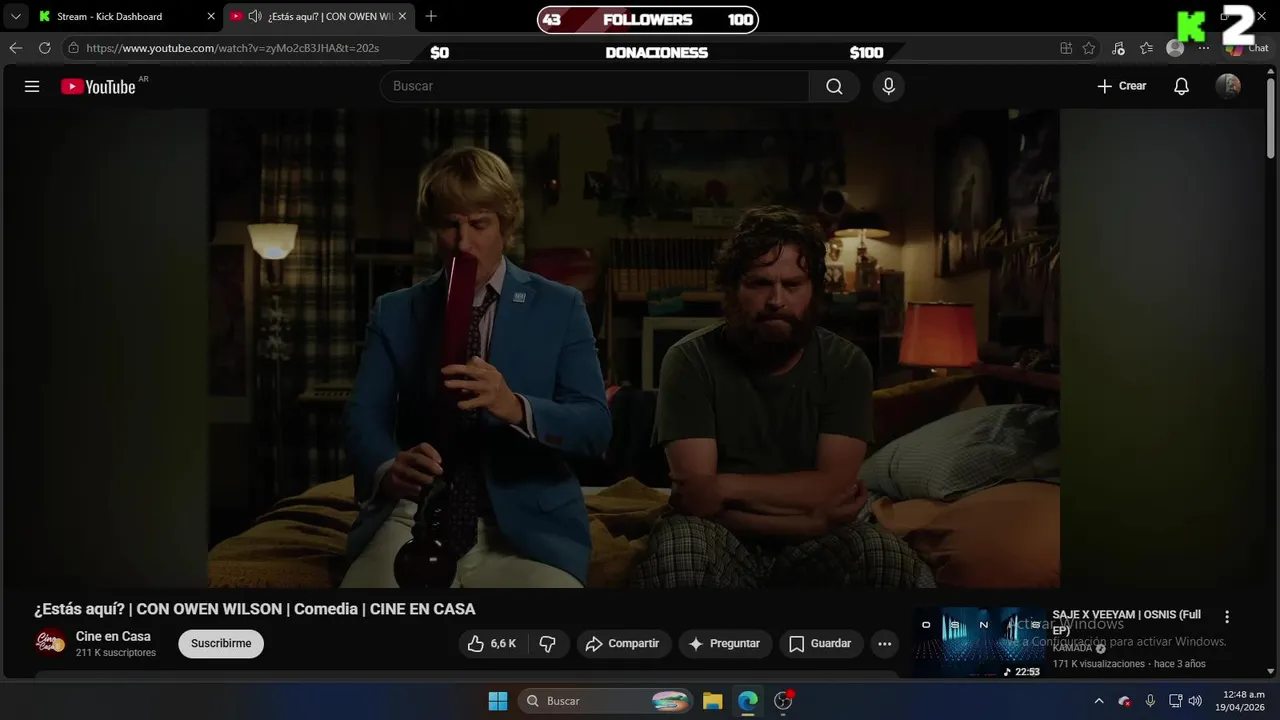Open Edge settings and more menu
This screenshot has width=1280, height=720.
point(1204,48)
